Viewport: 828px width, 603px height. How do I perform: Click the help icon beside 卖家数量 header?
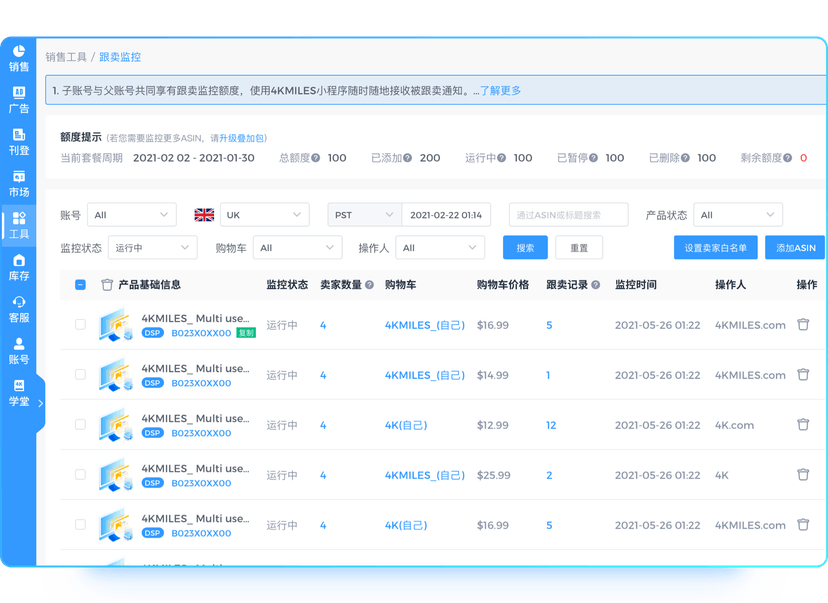(369, 285)
